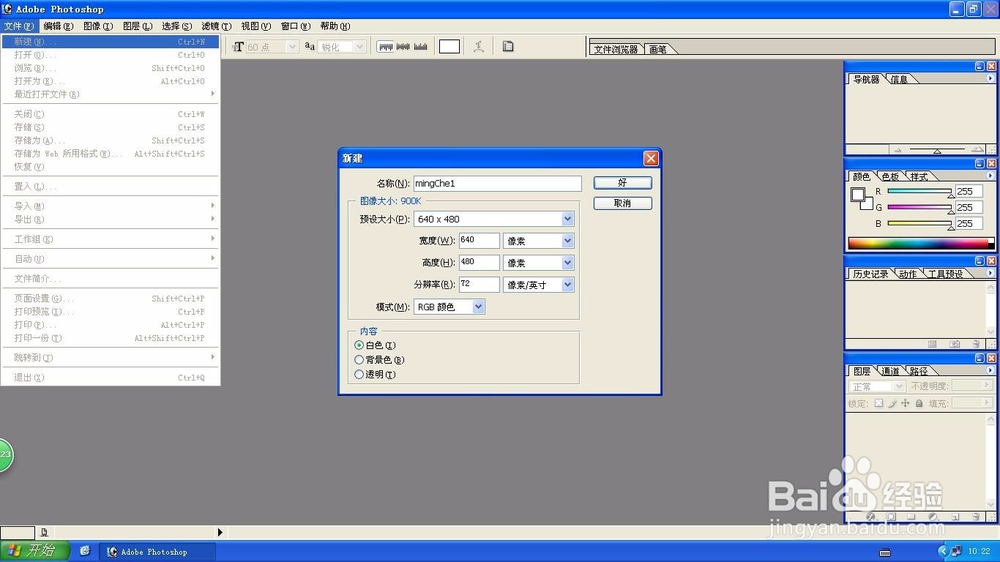Close the 新建 dialog with X

click(x=651, y=158)
